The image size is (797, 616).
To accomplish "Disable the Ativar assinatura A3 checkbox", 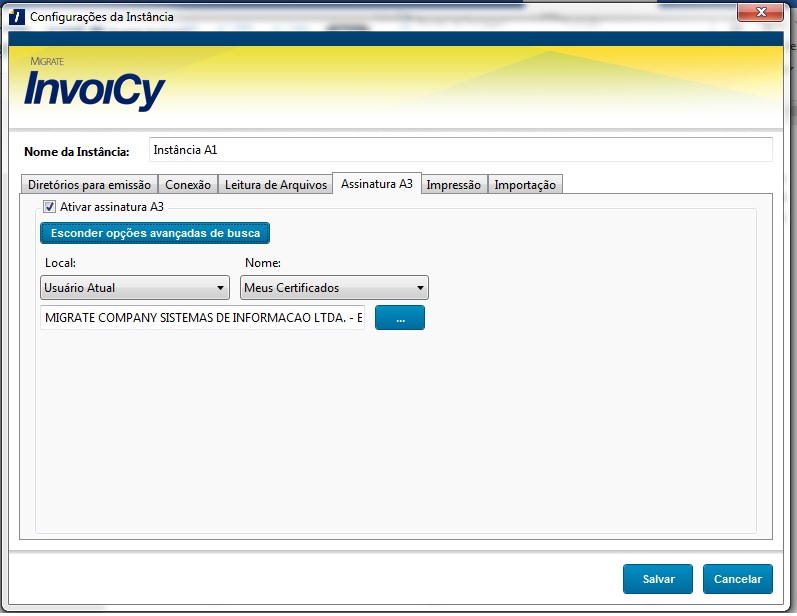I will tap(49, 207).
